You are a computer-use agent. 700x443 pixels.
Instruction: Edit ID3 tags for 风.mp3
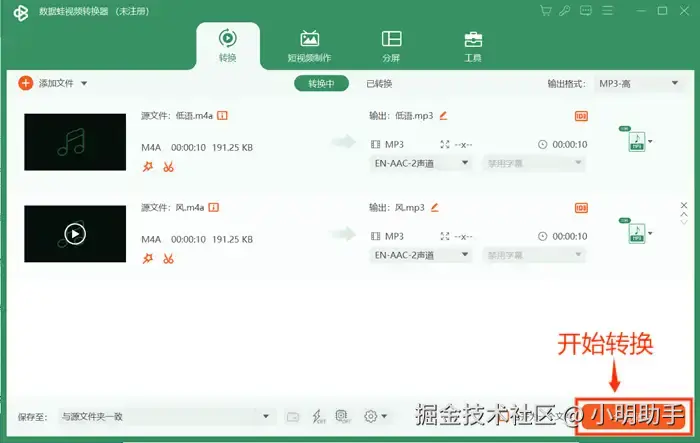click(x=581, y=208)
